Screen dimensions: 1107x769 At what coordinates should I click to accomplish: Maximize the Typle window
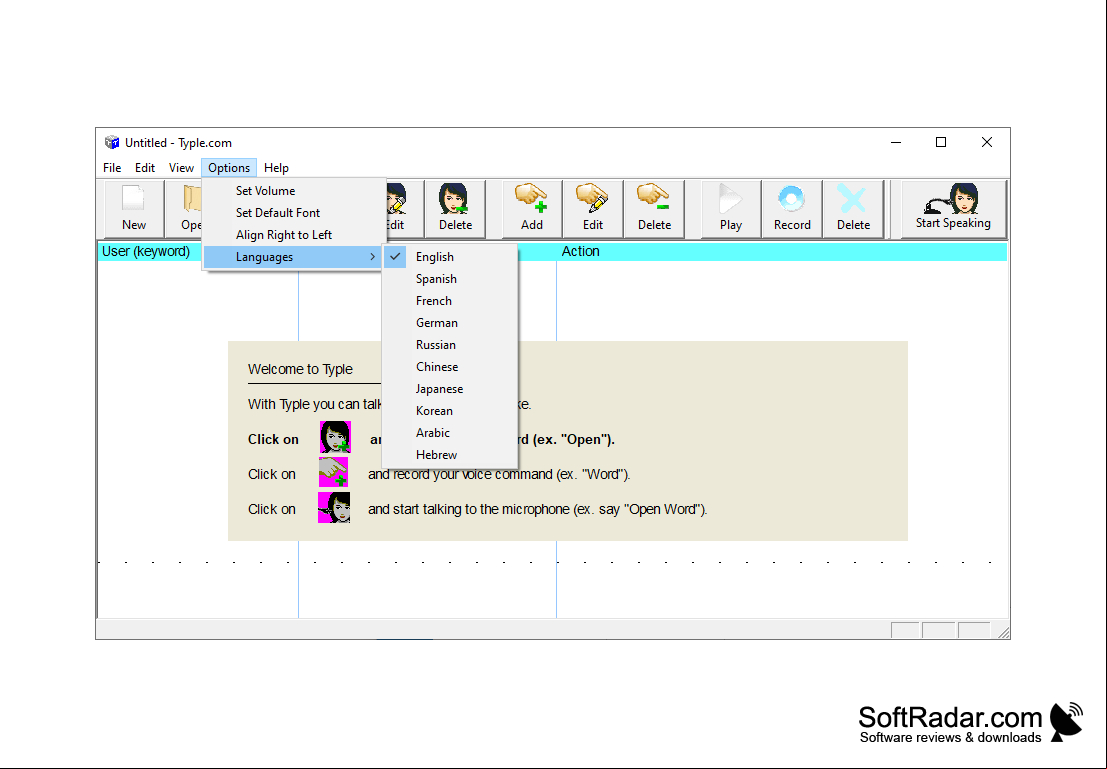pos(941,143)
